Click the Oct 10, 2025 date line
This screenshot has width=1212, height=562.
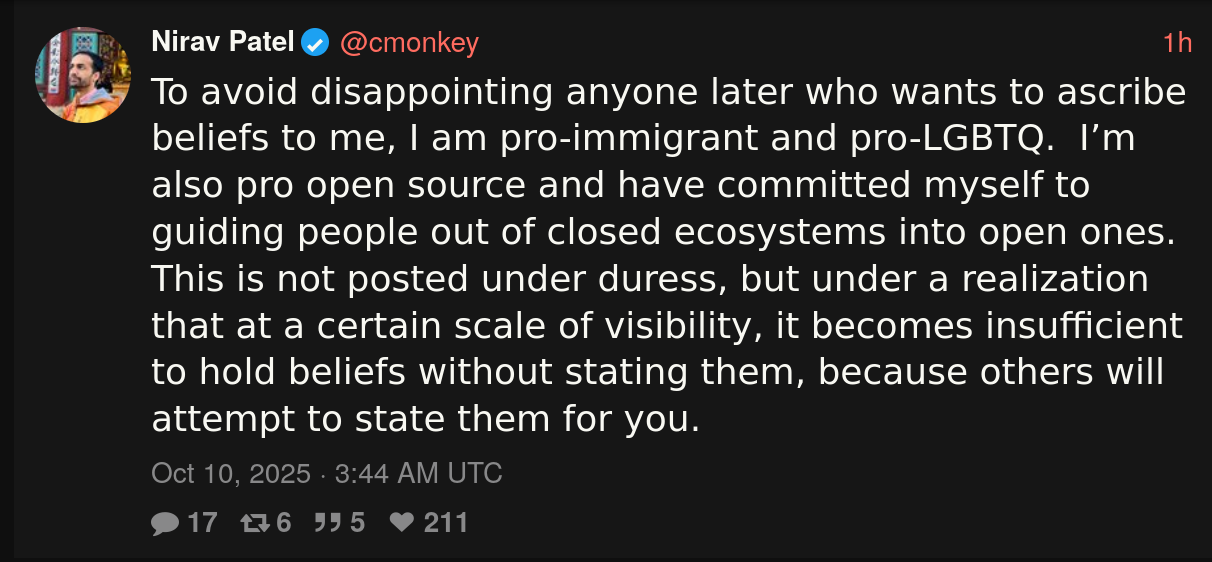tap(326, 473)
